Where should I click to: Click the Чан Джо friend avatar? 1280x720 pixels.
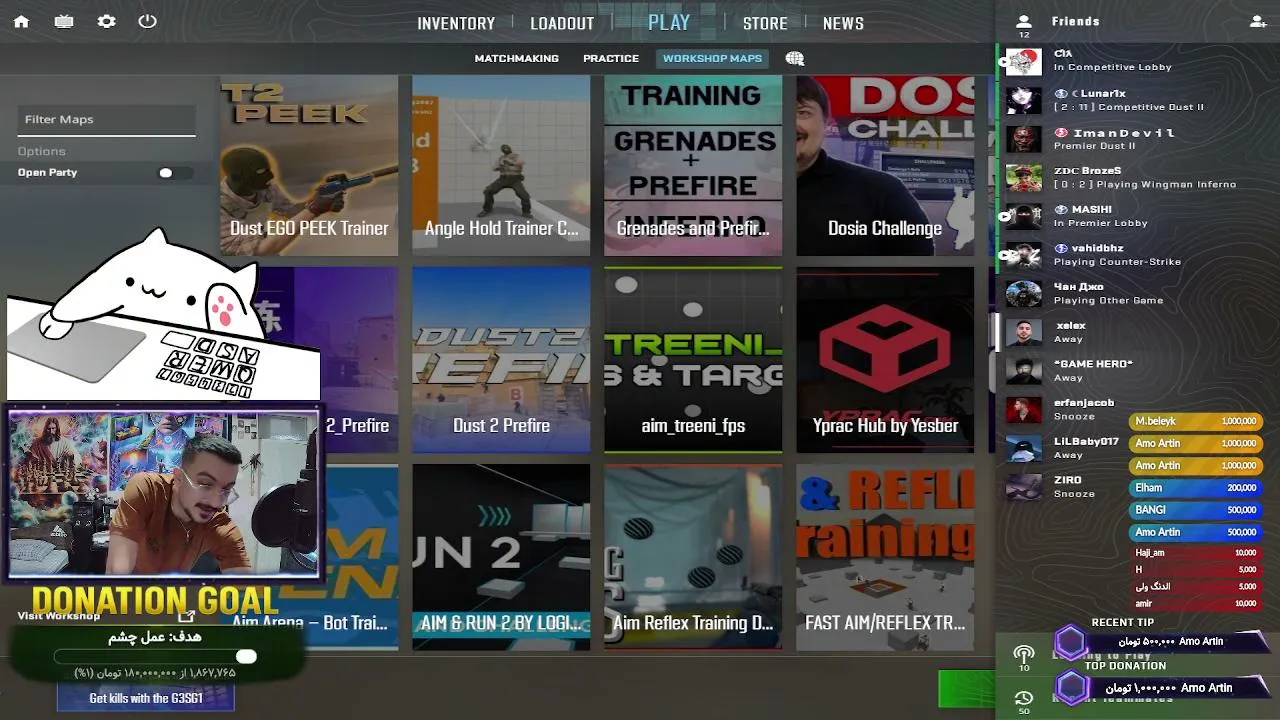(1023, 294)
